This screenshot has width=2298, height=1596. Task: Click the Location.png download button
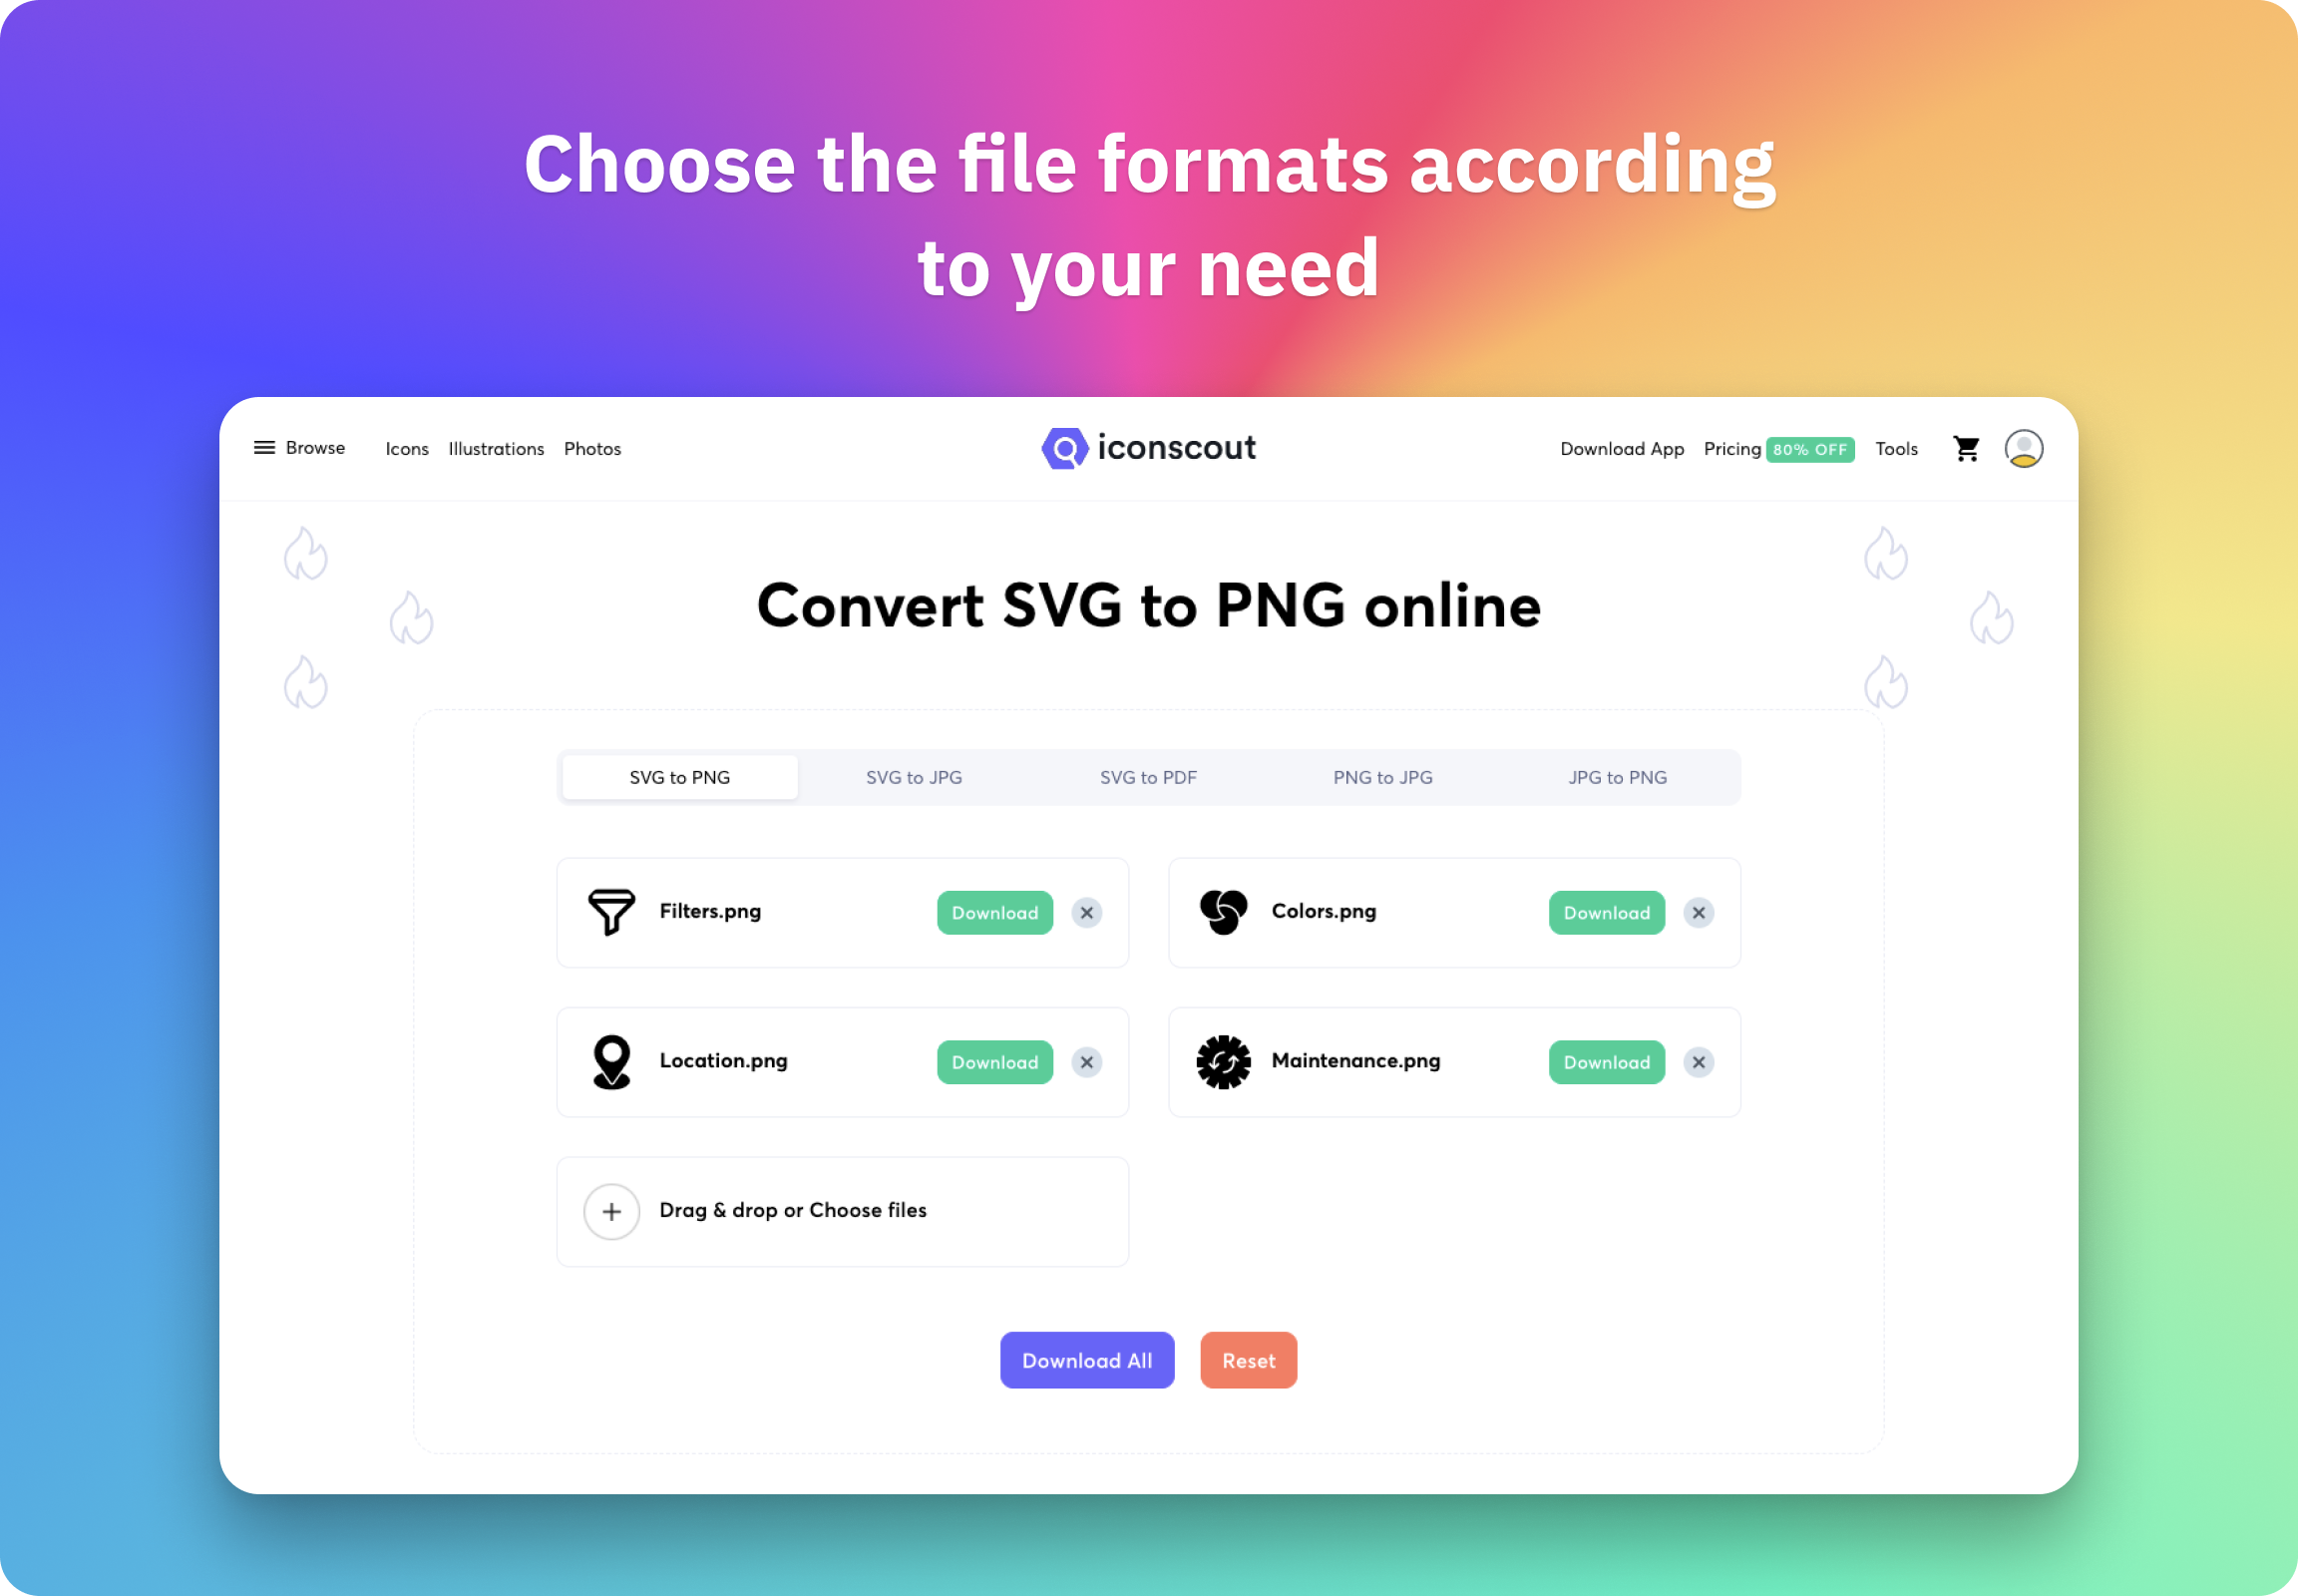[x=993, y=1061]
